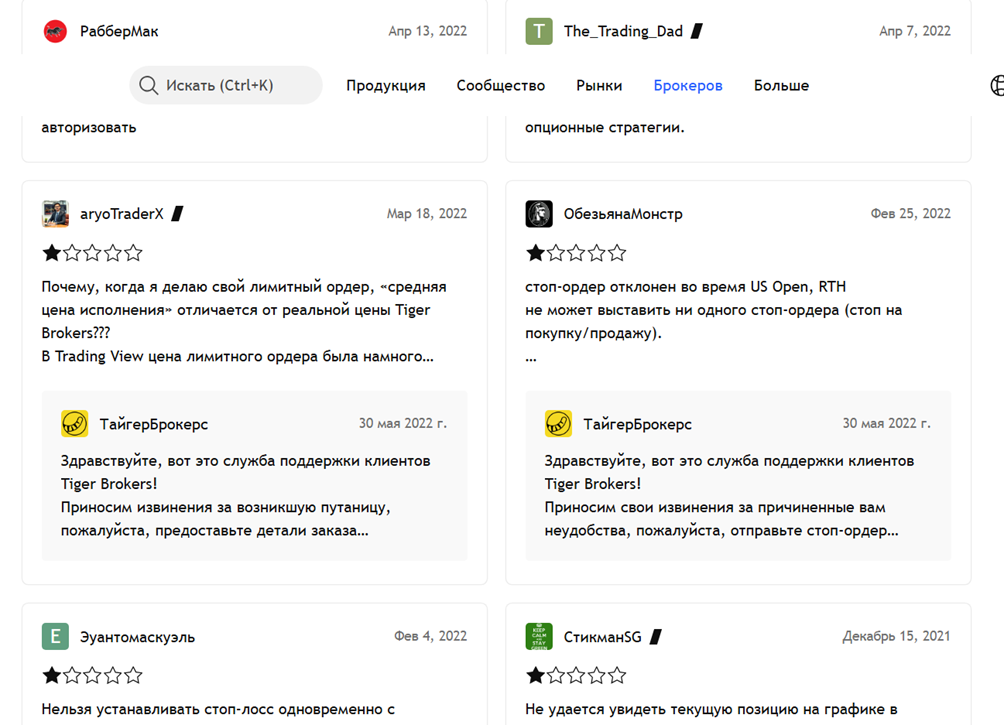Screen dimensions: 1004x725
Task: Click Tiger Brokers logo in ОбезьянаМонстр reply
Action: [558, 424]
